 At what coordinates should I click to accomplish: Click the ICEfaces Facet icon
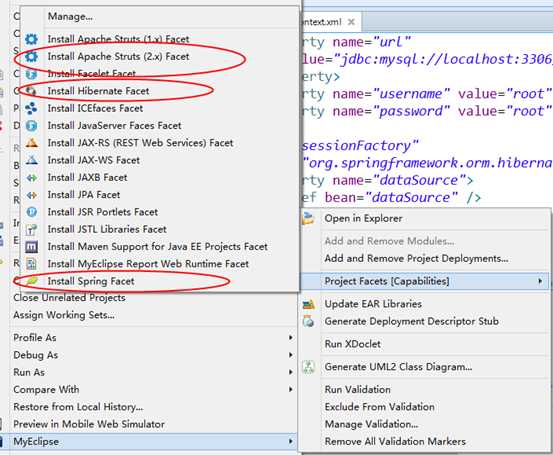[x=31, y=108]
